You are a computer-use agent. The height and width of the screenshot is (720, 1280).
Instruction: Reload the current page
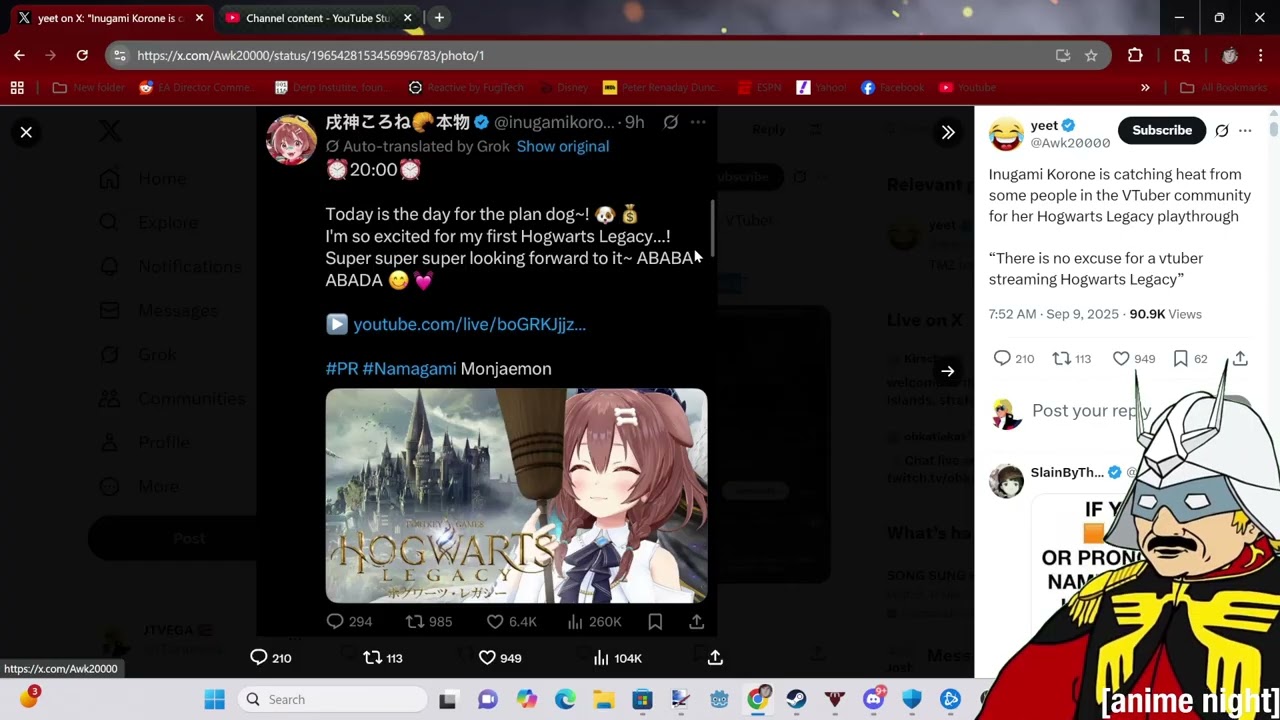(82, 55)
